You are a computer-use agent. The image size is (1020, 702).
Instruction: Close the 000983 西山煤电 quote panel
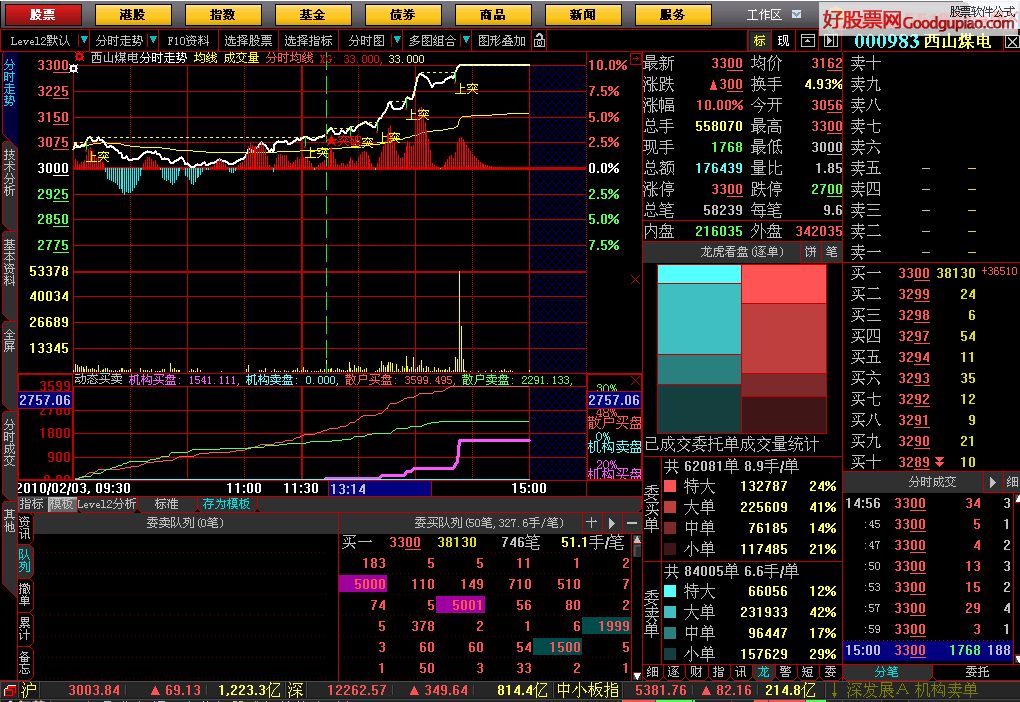[1012, 42]
